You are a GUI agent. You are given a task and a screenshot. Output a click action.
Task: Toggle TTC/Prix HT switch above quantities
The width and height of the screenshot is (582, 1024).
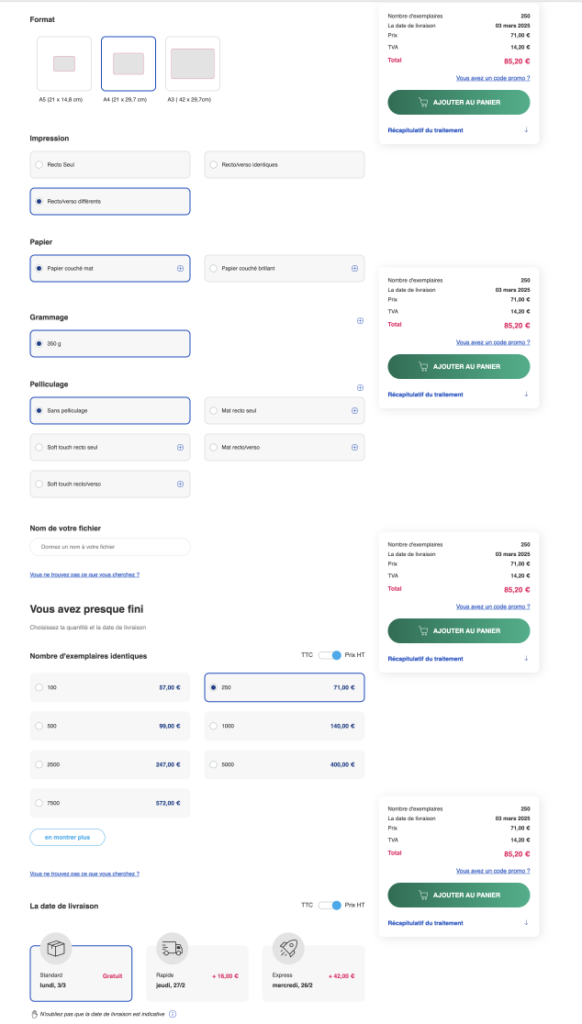click(x=330, y=655)
